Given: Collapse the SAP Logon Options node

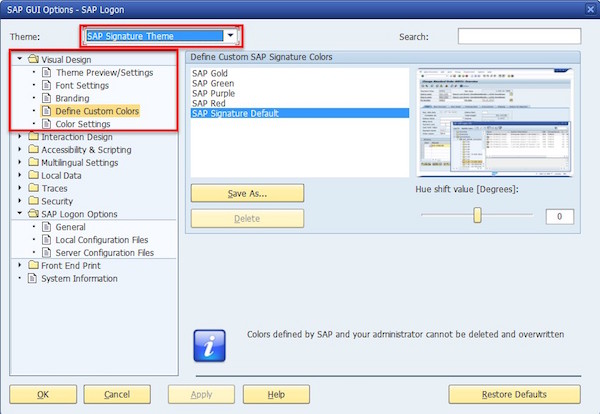Looking at the screenshot, I should tap(20, 213).
